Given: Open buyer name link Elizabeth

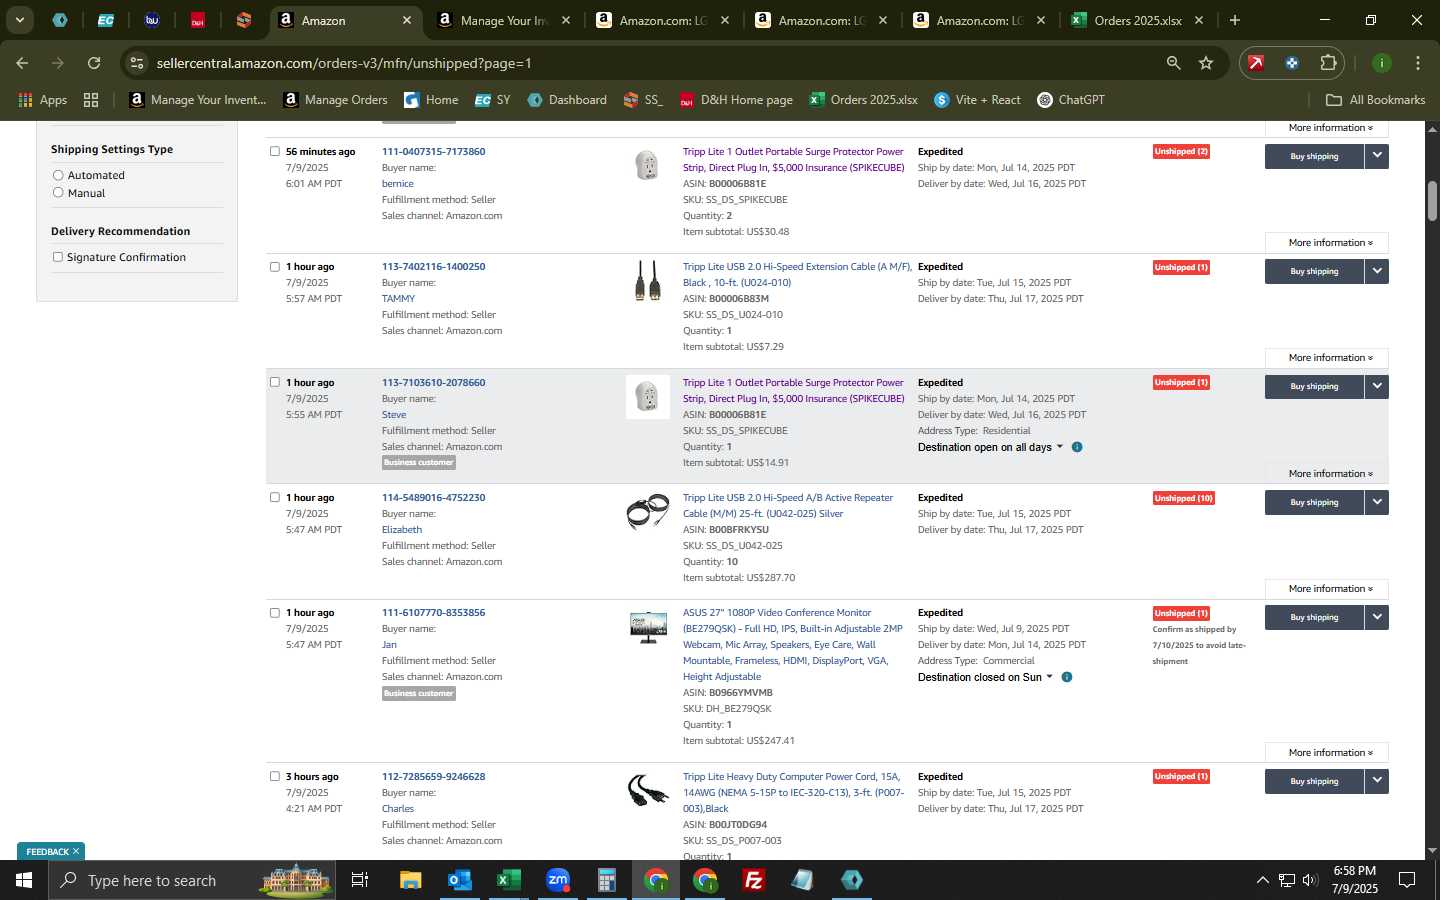Looking at the screenshot, I should (x=402, y=530).
